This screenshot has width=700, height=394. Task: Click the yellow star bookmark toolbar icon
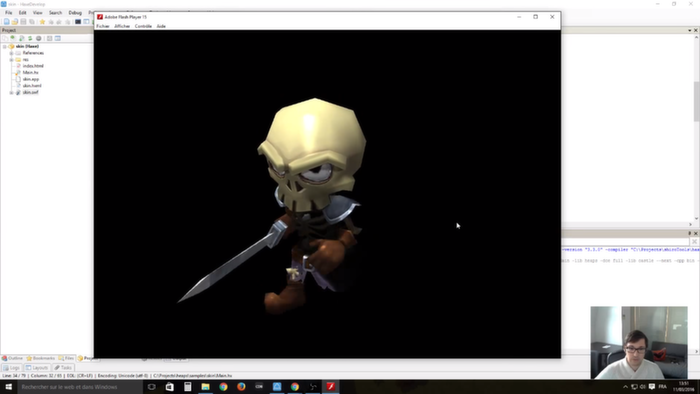point(42,21)
